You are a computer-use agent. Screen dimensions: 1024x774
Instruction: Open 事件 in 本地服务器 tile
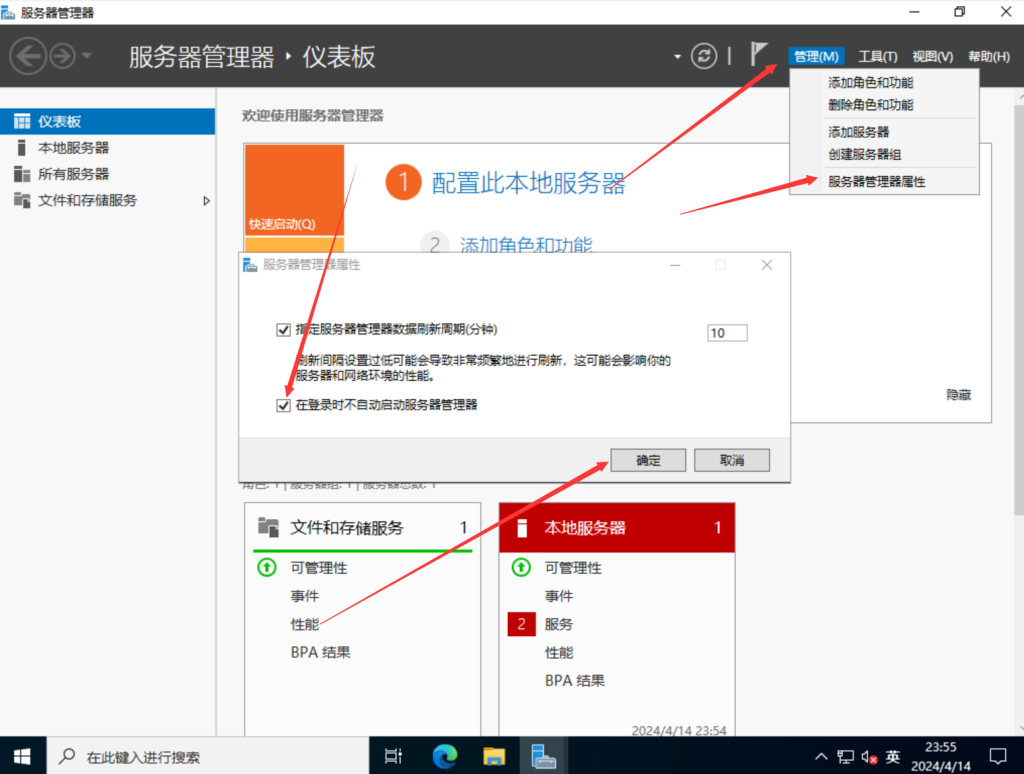(559, 596)
